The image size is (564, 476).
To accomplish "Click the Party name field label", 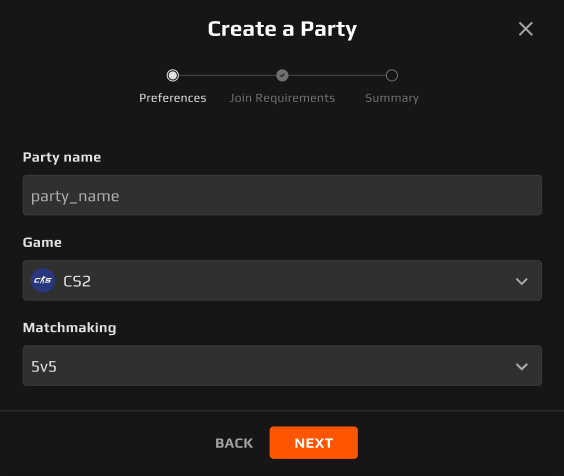I will [62, 157].
